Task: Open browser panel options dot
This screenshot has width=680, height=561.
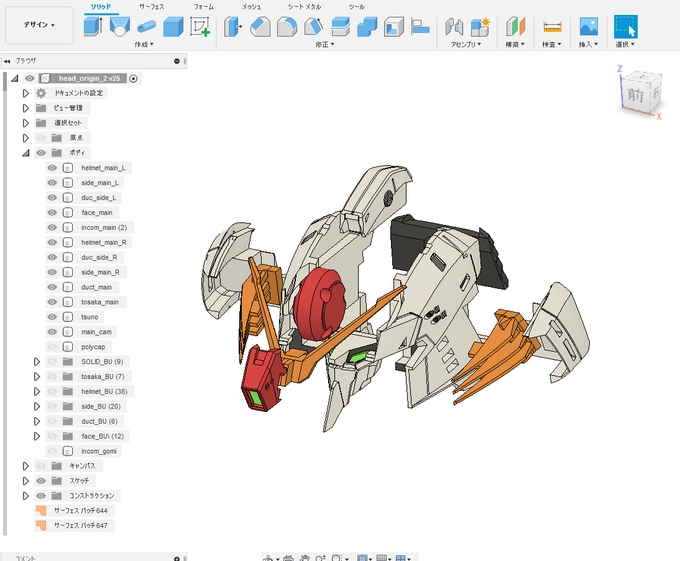Action: point(177,61)
